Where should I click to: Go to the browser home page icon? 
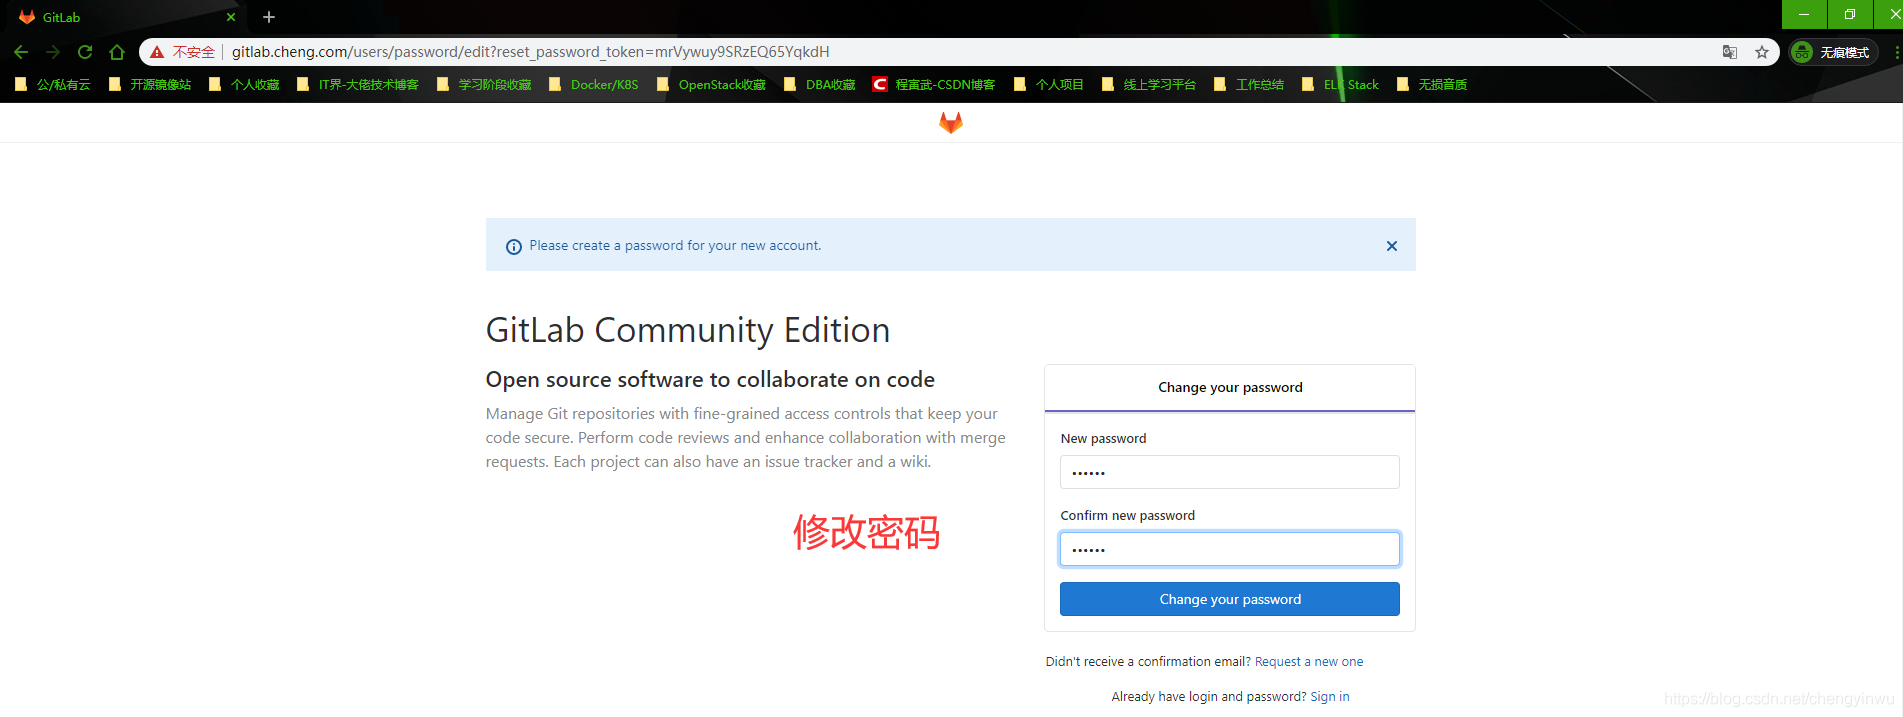coord(117,52)
